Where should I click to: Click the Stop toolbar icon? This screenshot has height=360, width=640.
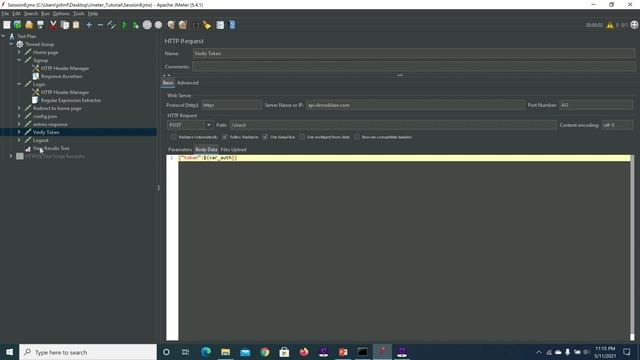147,25
